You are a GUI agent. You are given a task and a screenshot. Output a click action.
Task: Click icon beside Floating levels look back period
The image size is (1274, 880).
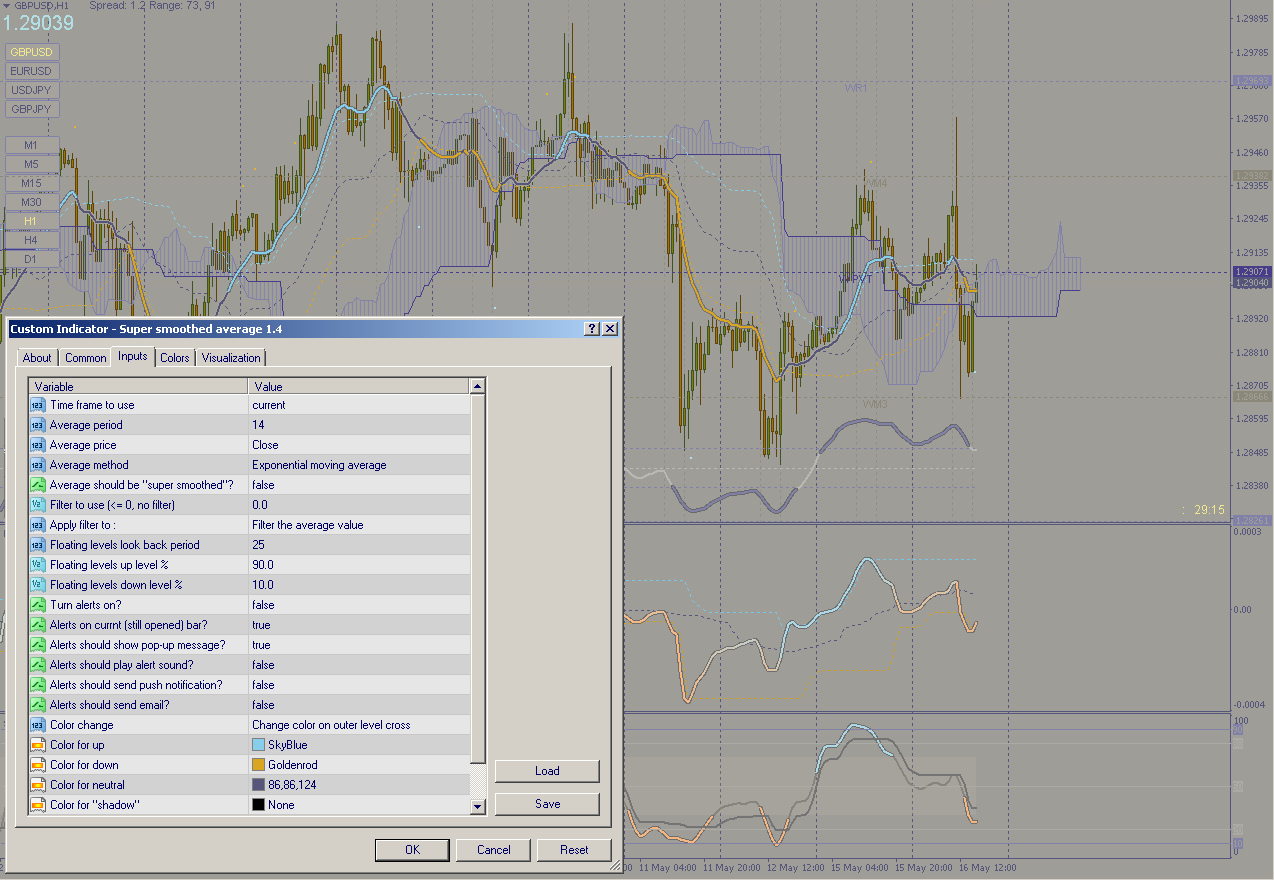[38, 545]
